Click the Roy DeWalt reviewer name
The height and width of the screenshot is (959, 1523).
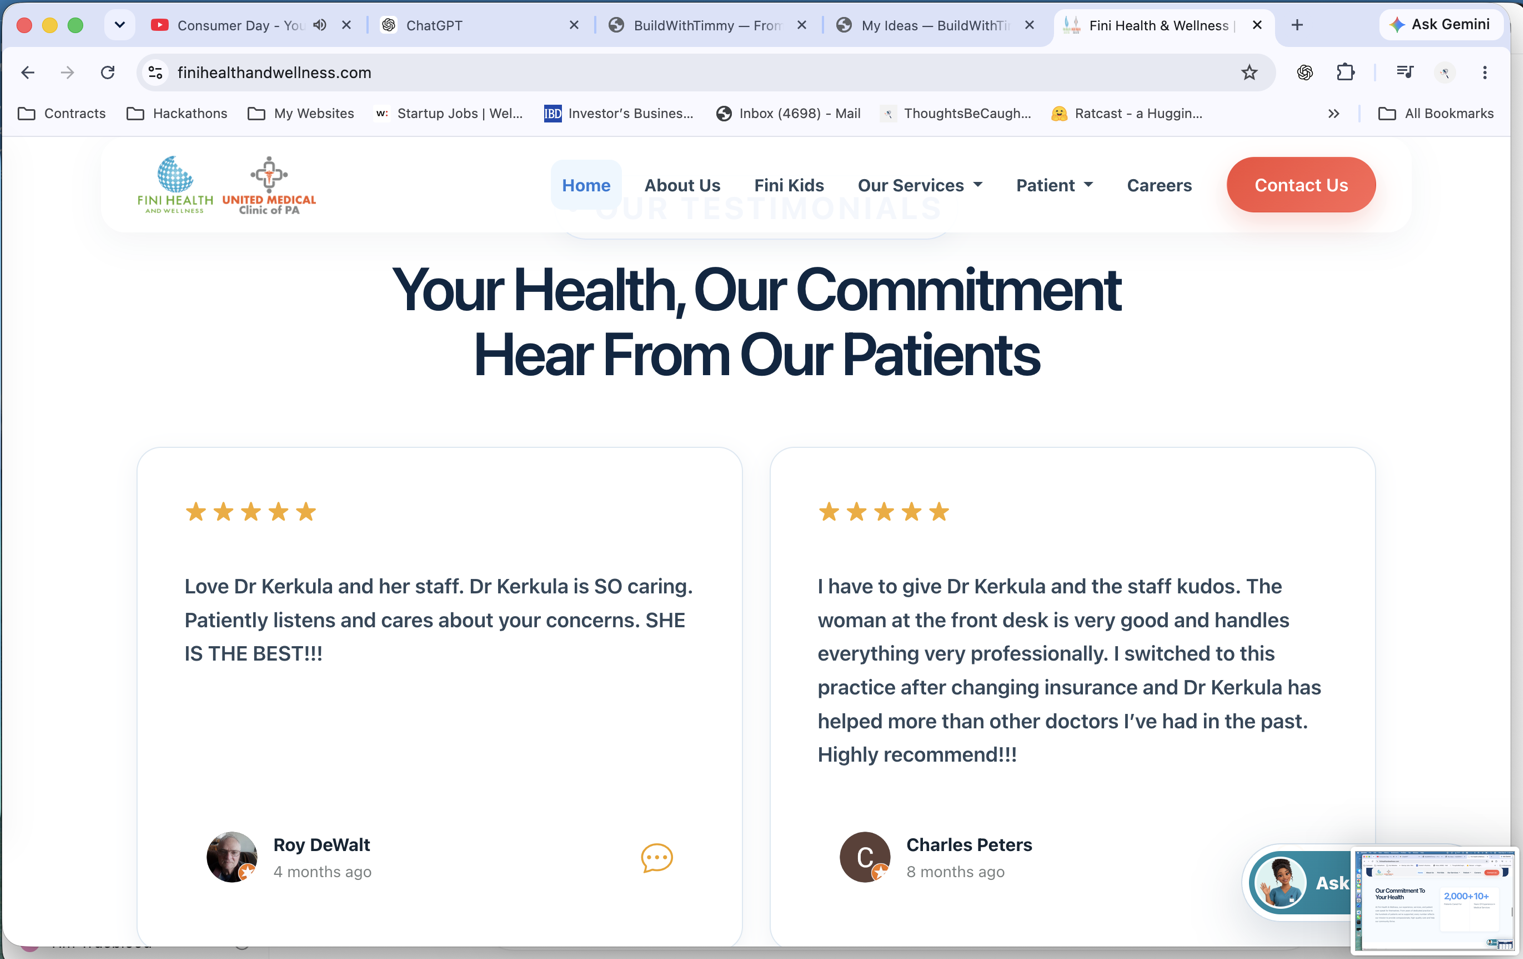(322, 845)
